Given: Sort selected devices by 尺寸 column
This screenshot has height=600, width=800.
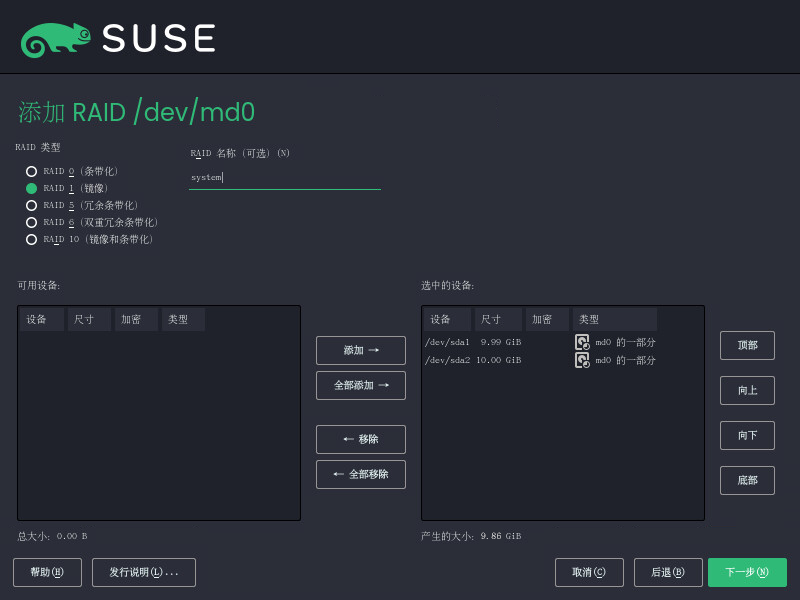Looking at the screenshot, I should click(x=498, y=319).
